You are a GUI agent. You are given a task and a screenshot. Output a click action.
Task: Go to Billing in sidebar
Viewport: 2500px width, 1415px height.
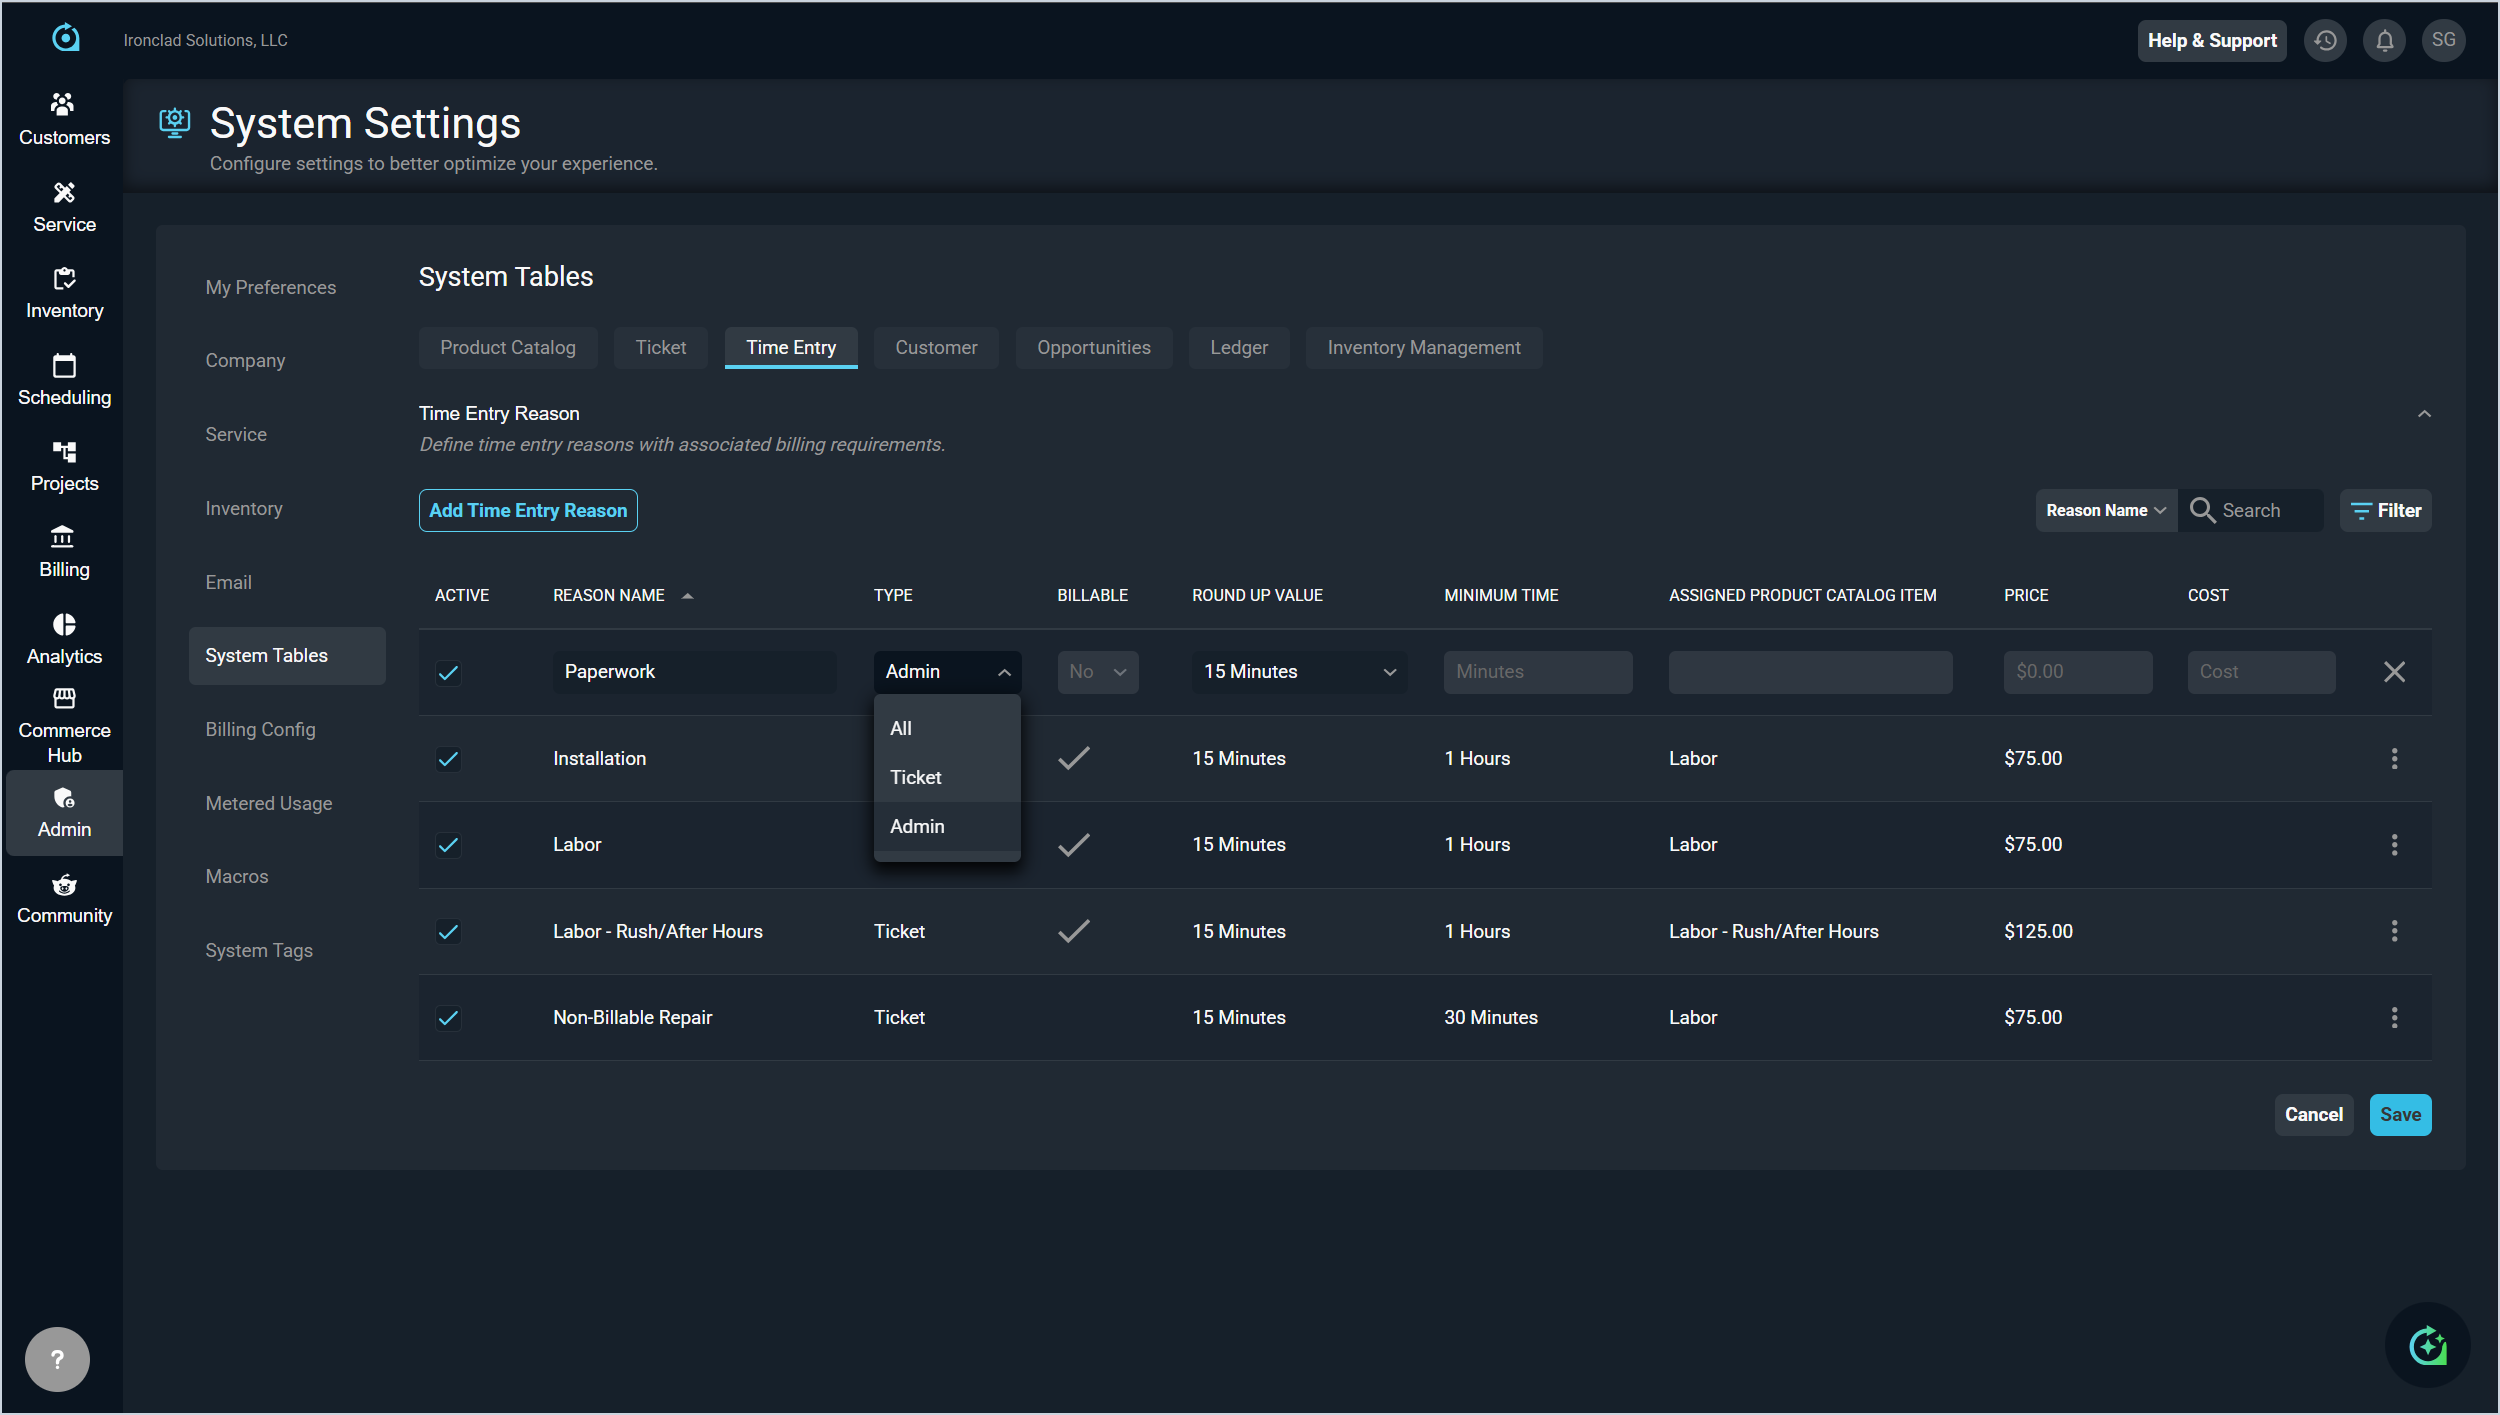(x=64, y=551)
